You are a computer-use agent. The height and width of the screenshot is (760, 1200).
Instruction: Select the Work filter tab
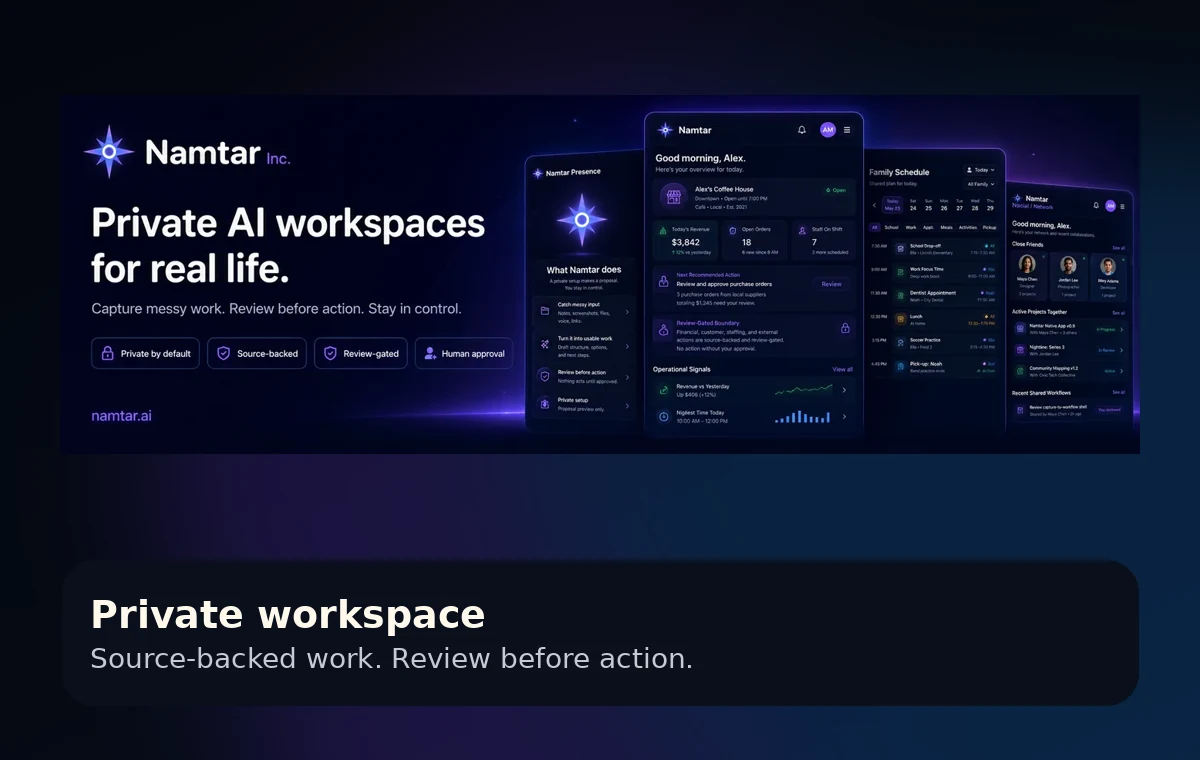point(911,227)
